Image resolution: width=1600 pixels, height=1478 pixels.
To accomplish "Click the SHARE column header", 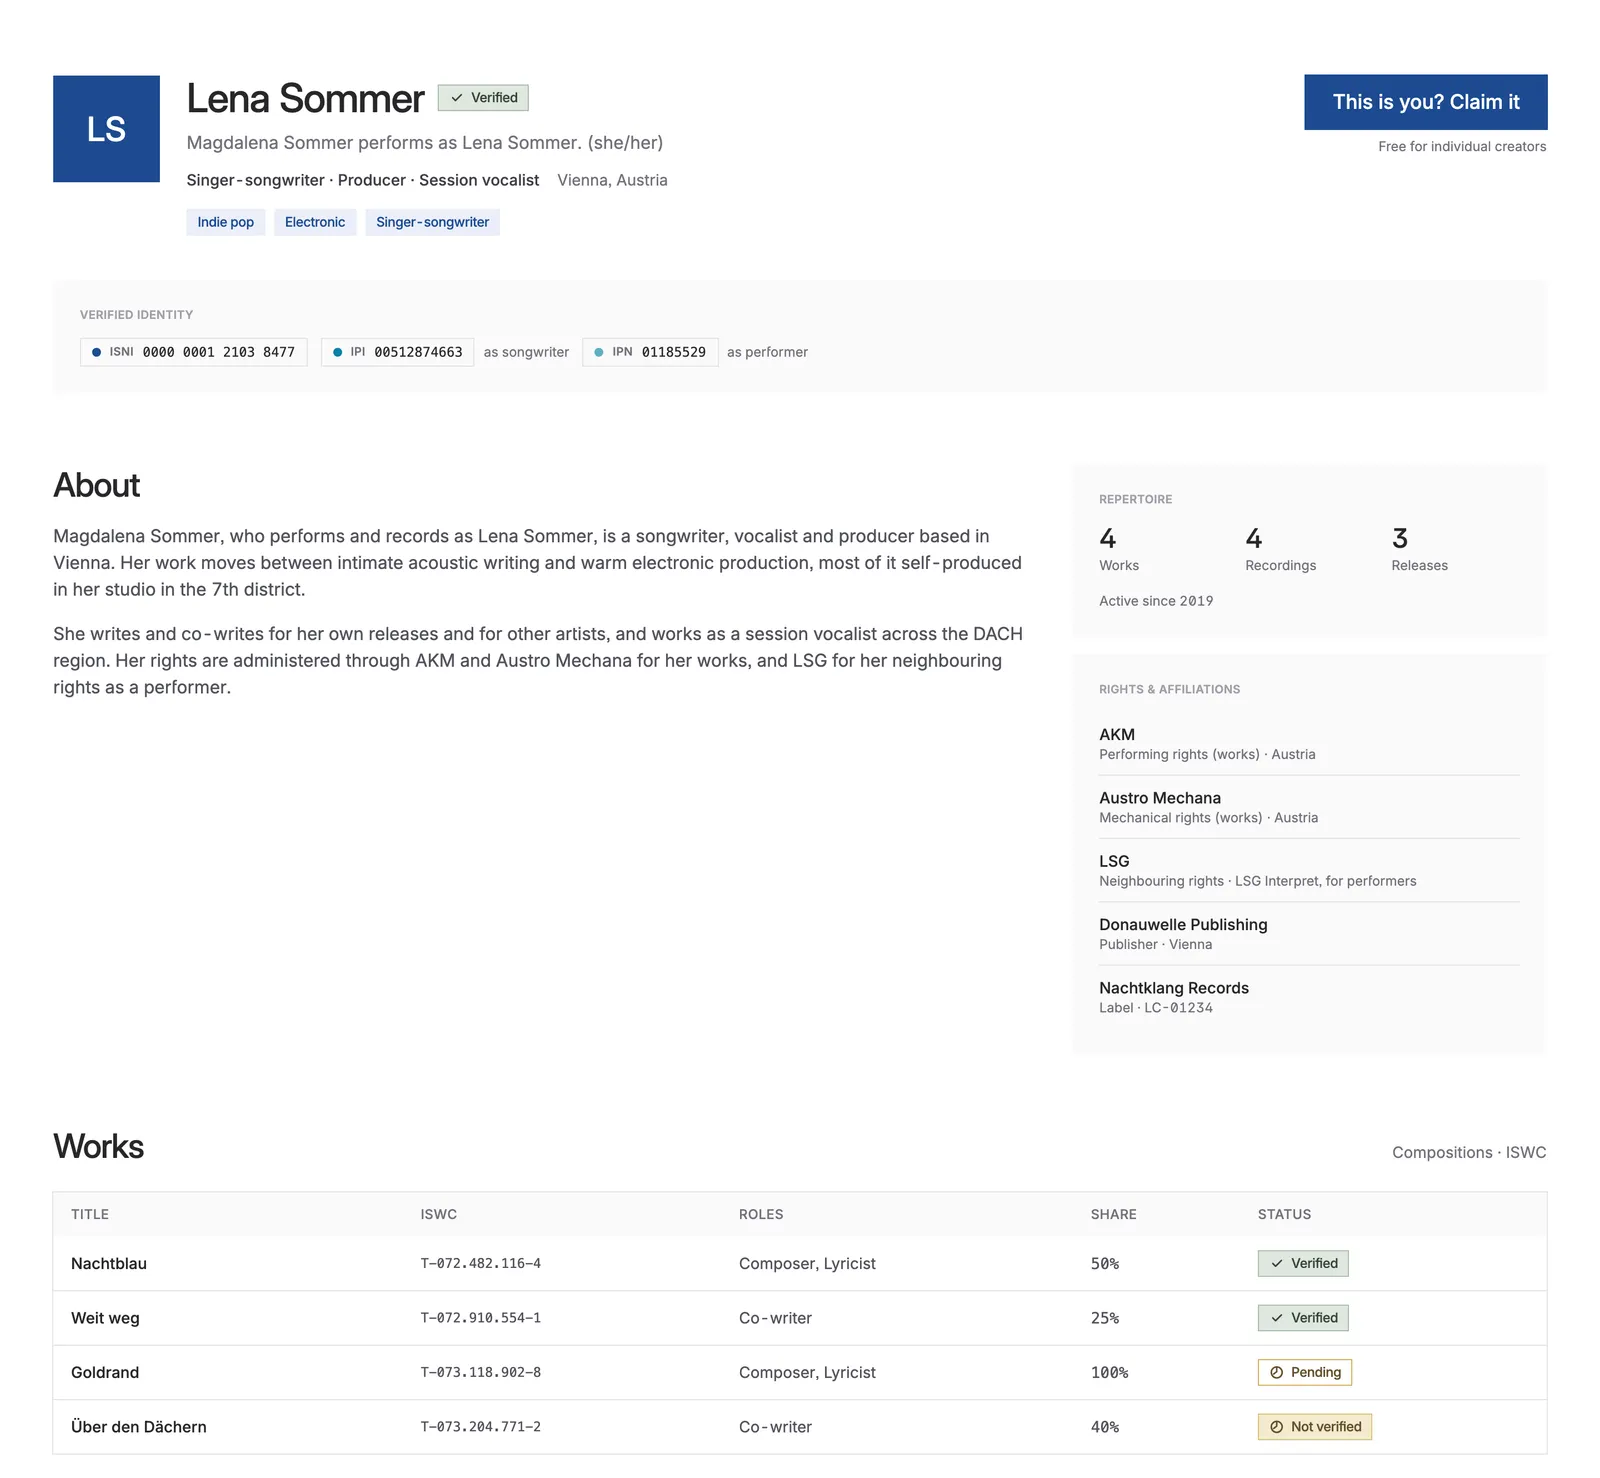I will tap(1113, 1214).
